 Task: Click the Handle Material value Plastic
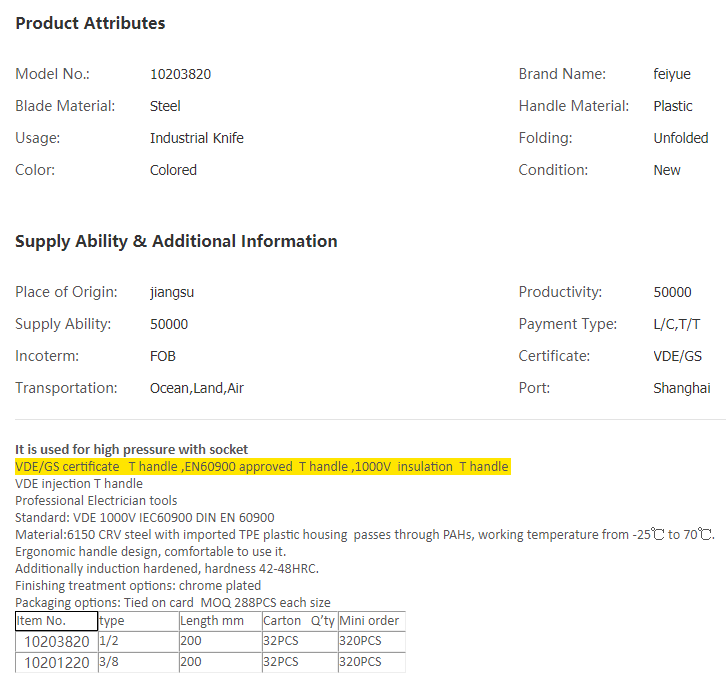tap(673, 106)
